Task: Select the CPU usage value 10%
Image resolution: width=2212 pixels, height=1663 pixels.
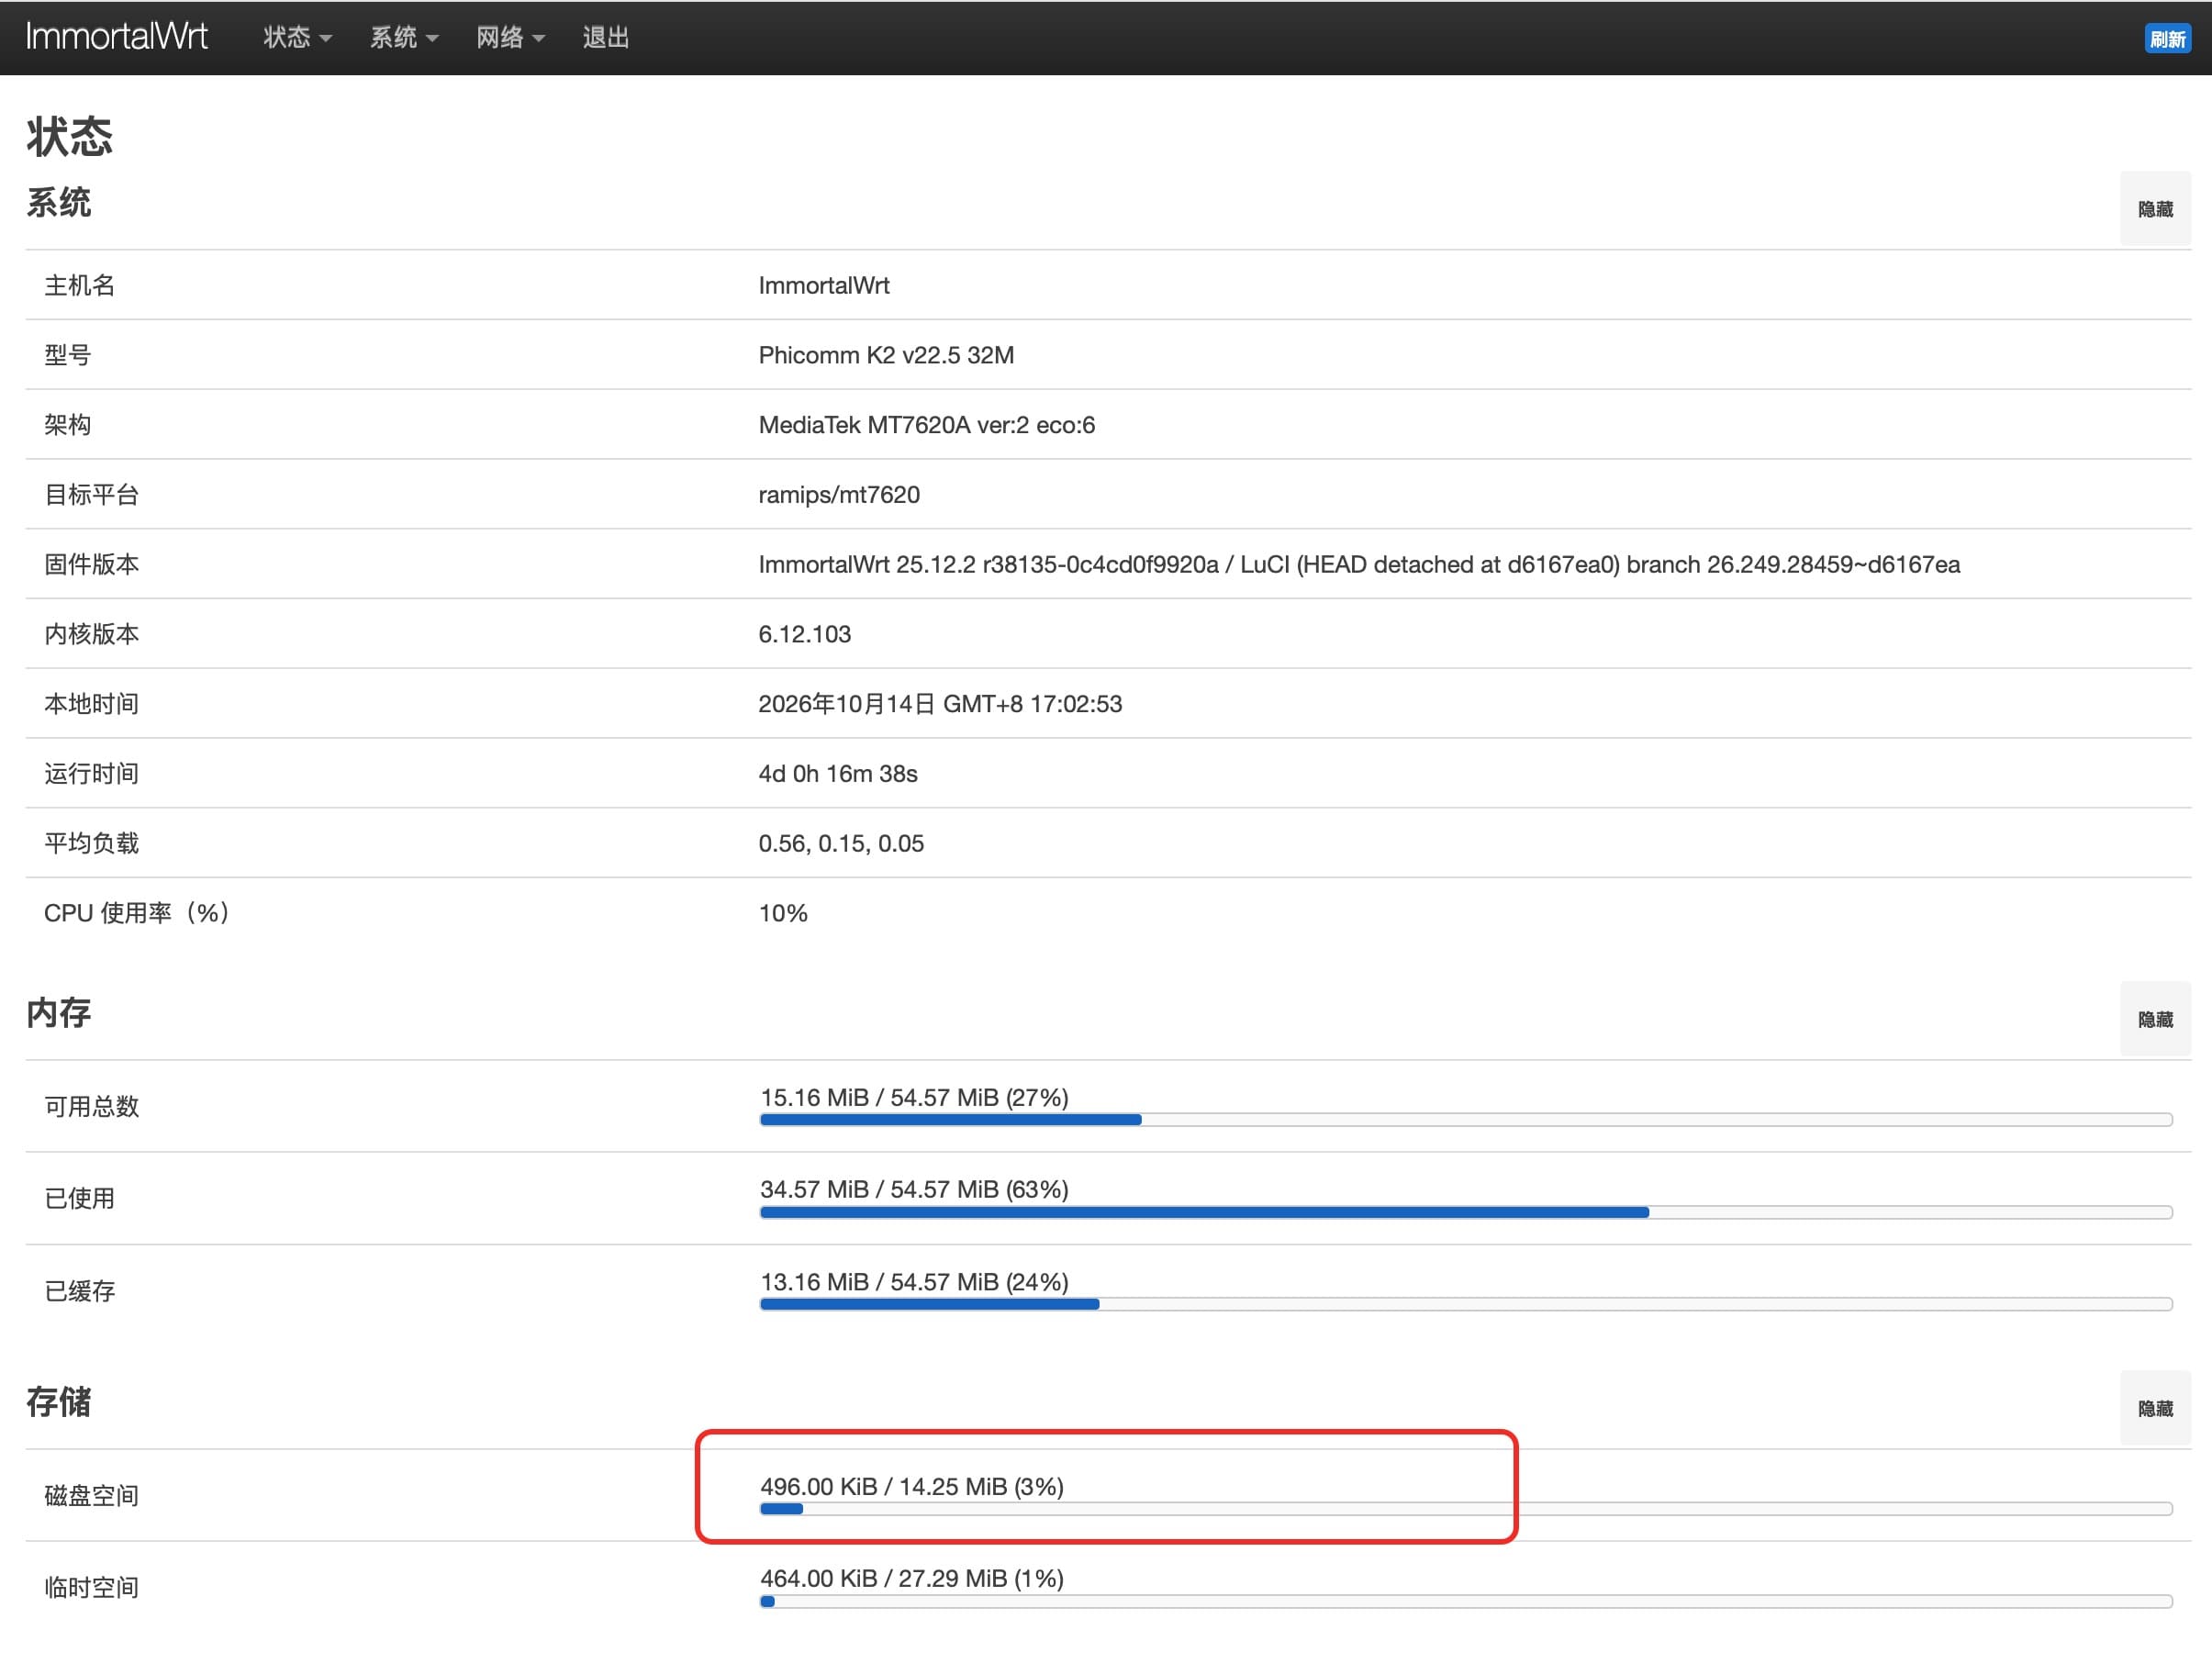Action: [x=783, y=913]
